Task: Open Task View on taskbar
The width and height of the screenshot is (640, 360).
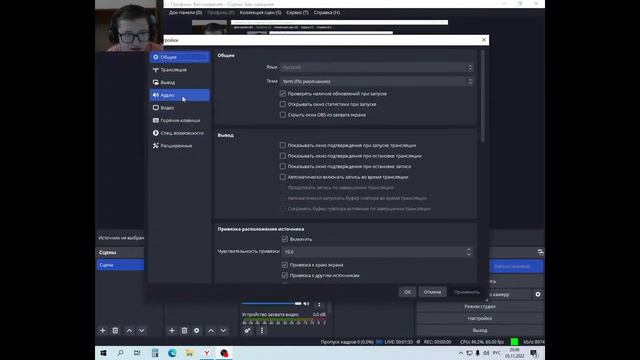Action: [137, 353]
